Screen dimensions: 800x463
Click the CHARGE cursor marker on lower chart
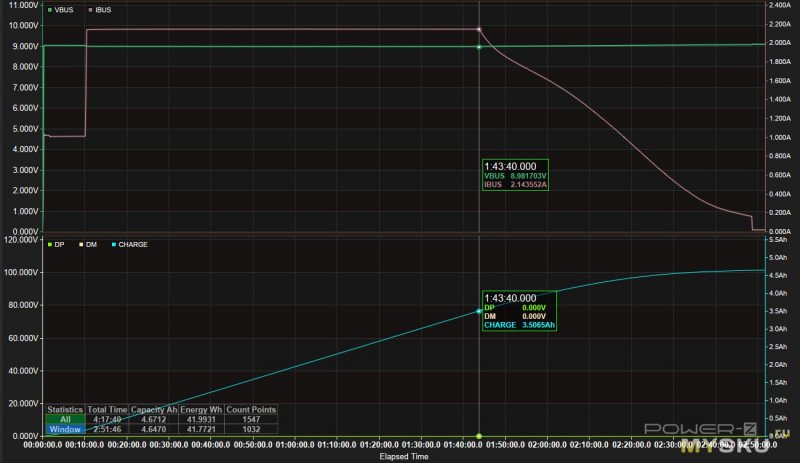click(480, 312)
